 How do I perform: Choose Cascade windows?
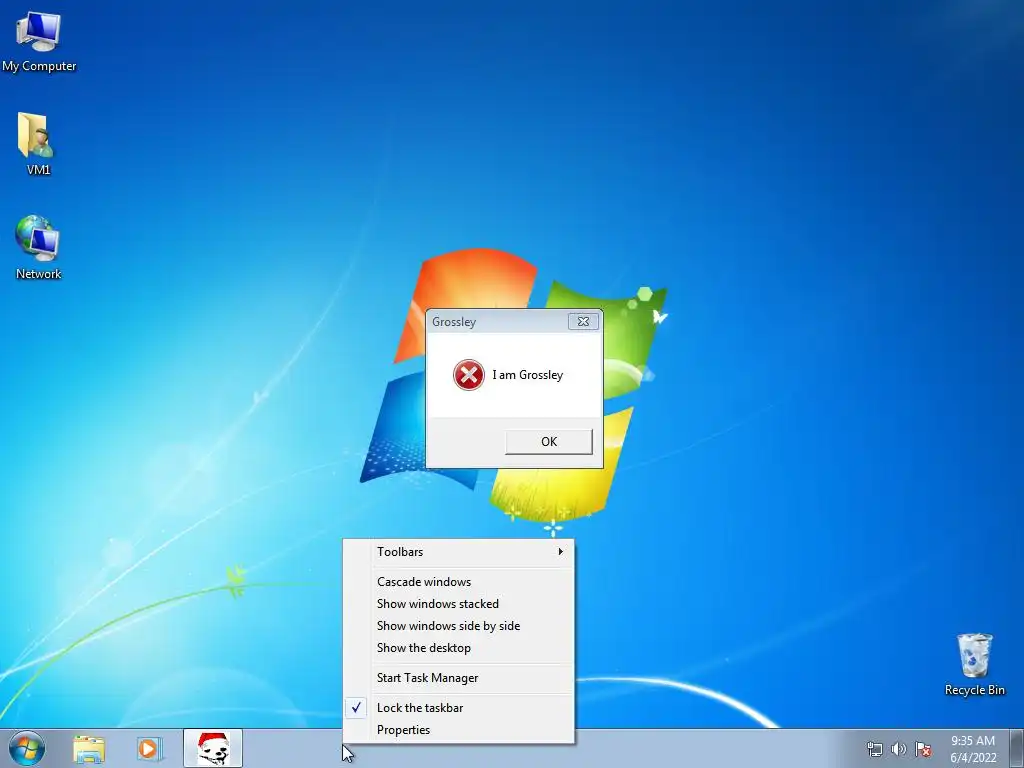coord(458,582)
